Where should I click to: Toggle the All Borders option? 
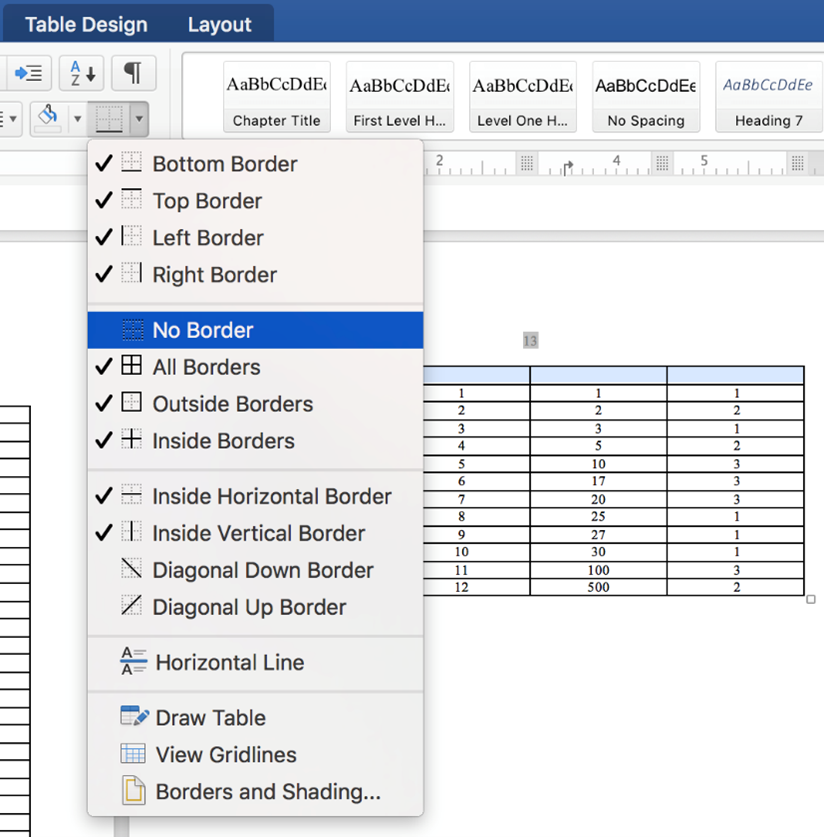pos(255,367)
